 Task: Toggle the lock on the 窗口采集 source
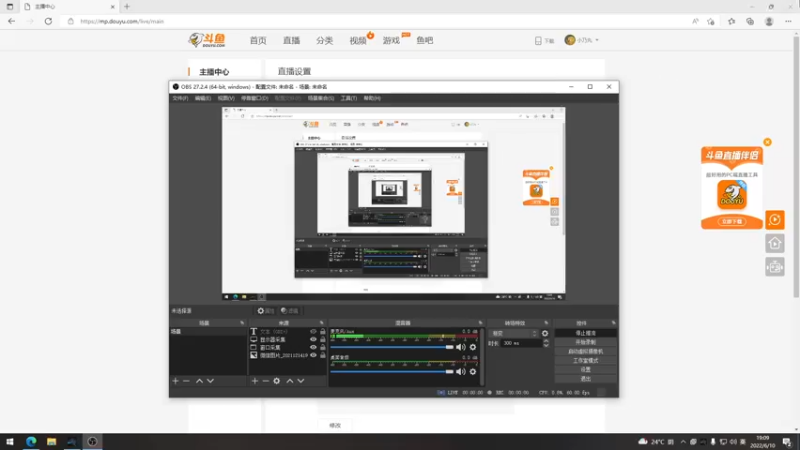322,347
